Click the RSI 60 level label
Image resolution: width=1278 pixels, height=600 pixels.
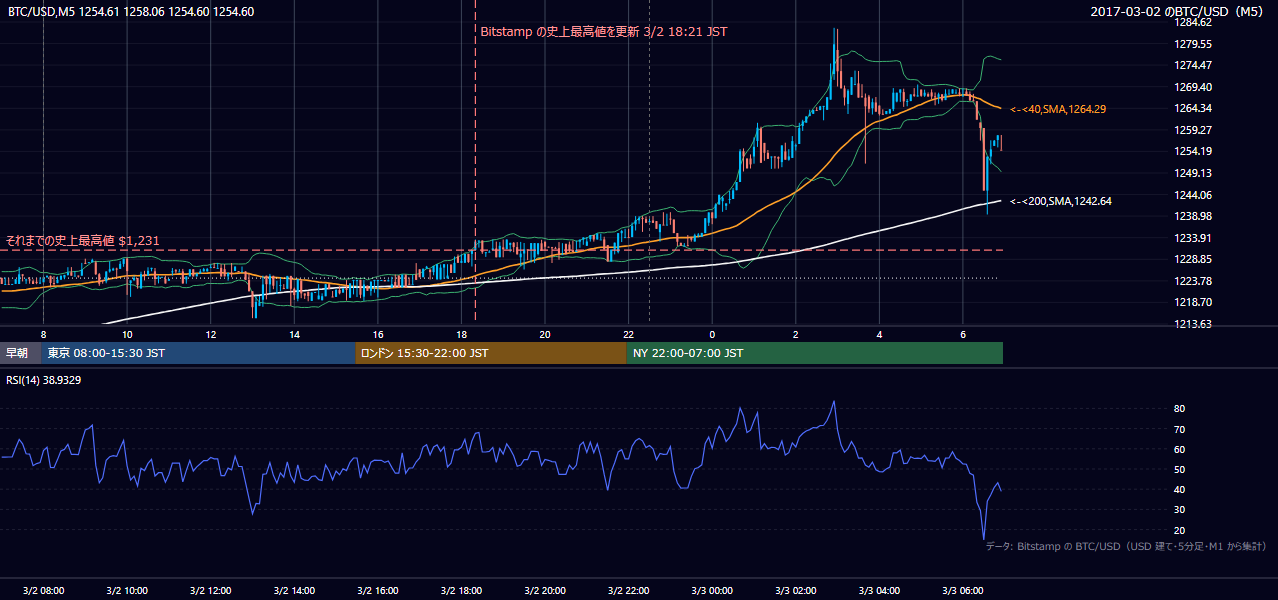pos(1180,449)
